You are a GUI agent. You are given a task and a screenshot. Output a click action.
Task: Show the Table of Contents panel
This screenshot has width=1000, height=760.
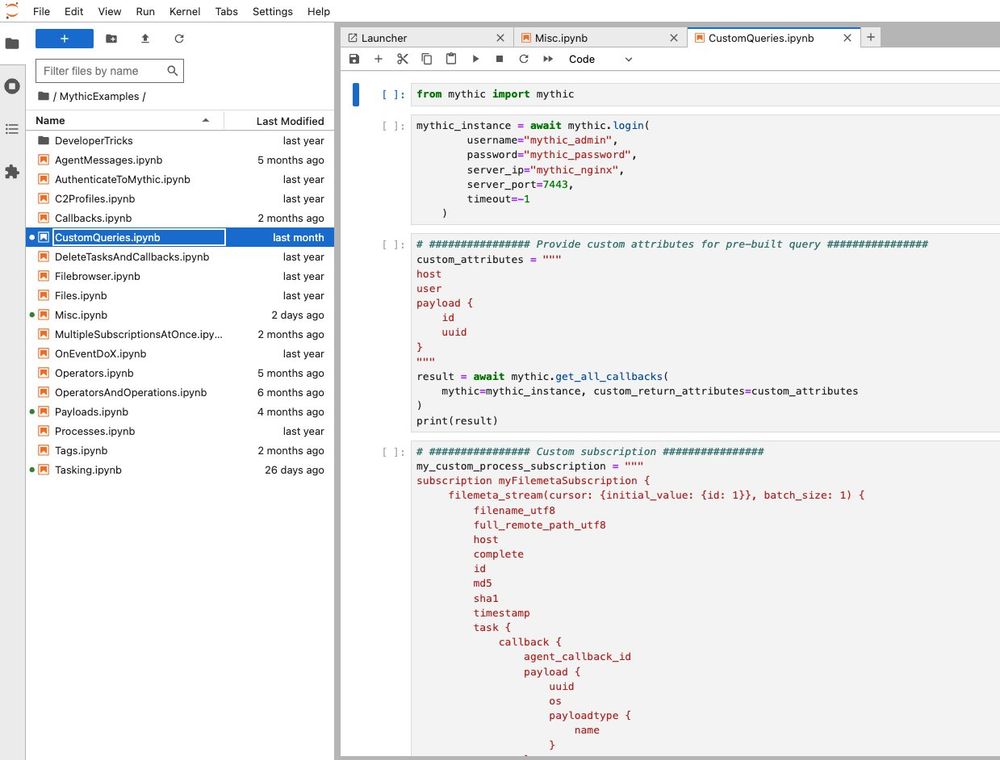12,129
